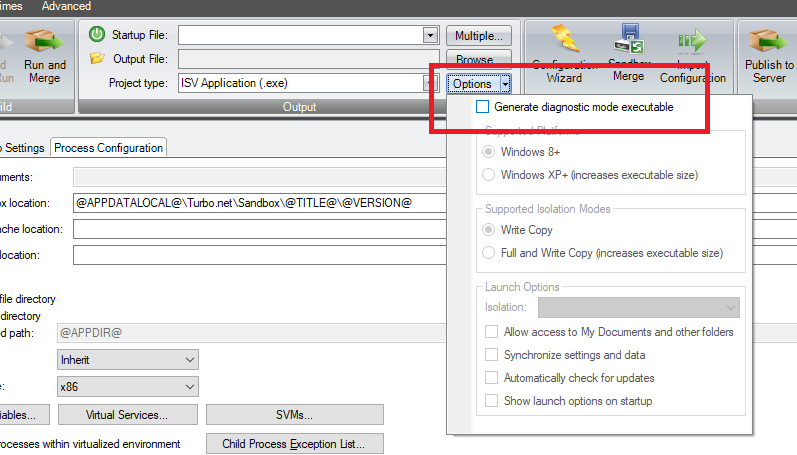Viewport: 797px width, 455px height.
Task: Open the Inherit dropdown
Action: pyautogui.click(x=128, y=360)
